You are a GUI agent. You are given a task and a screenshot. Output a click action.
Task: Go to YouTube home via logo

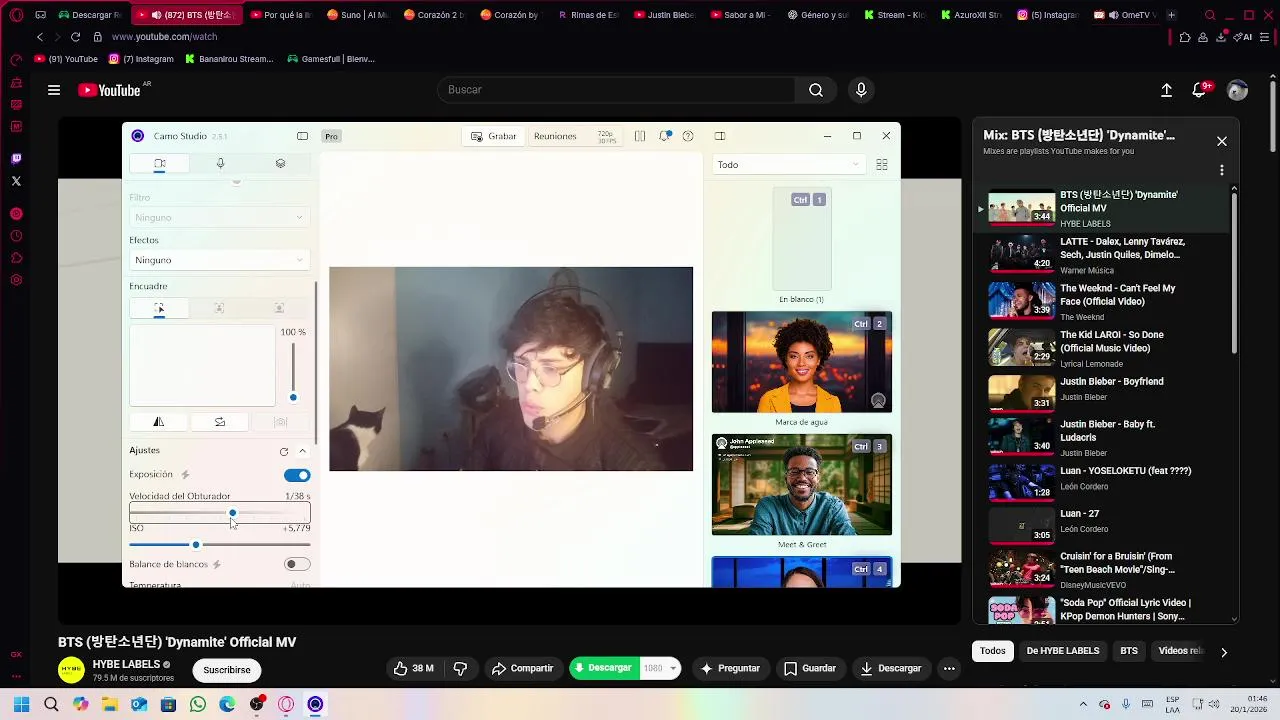pyautogui.click(x=109, y=90)
